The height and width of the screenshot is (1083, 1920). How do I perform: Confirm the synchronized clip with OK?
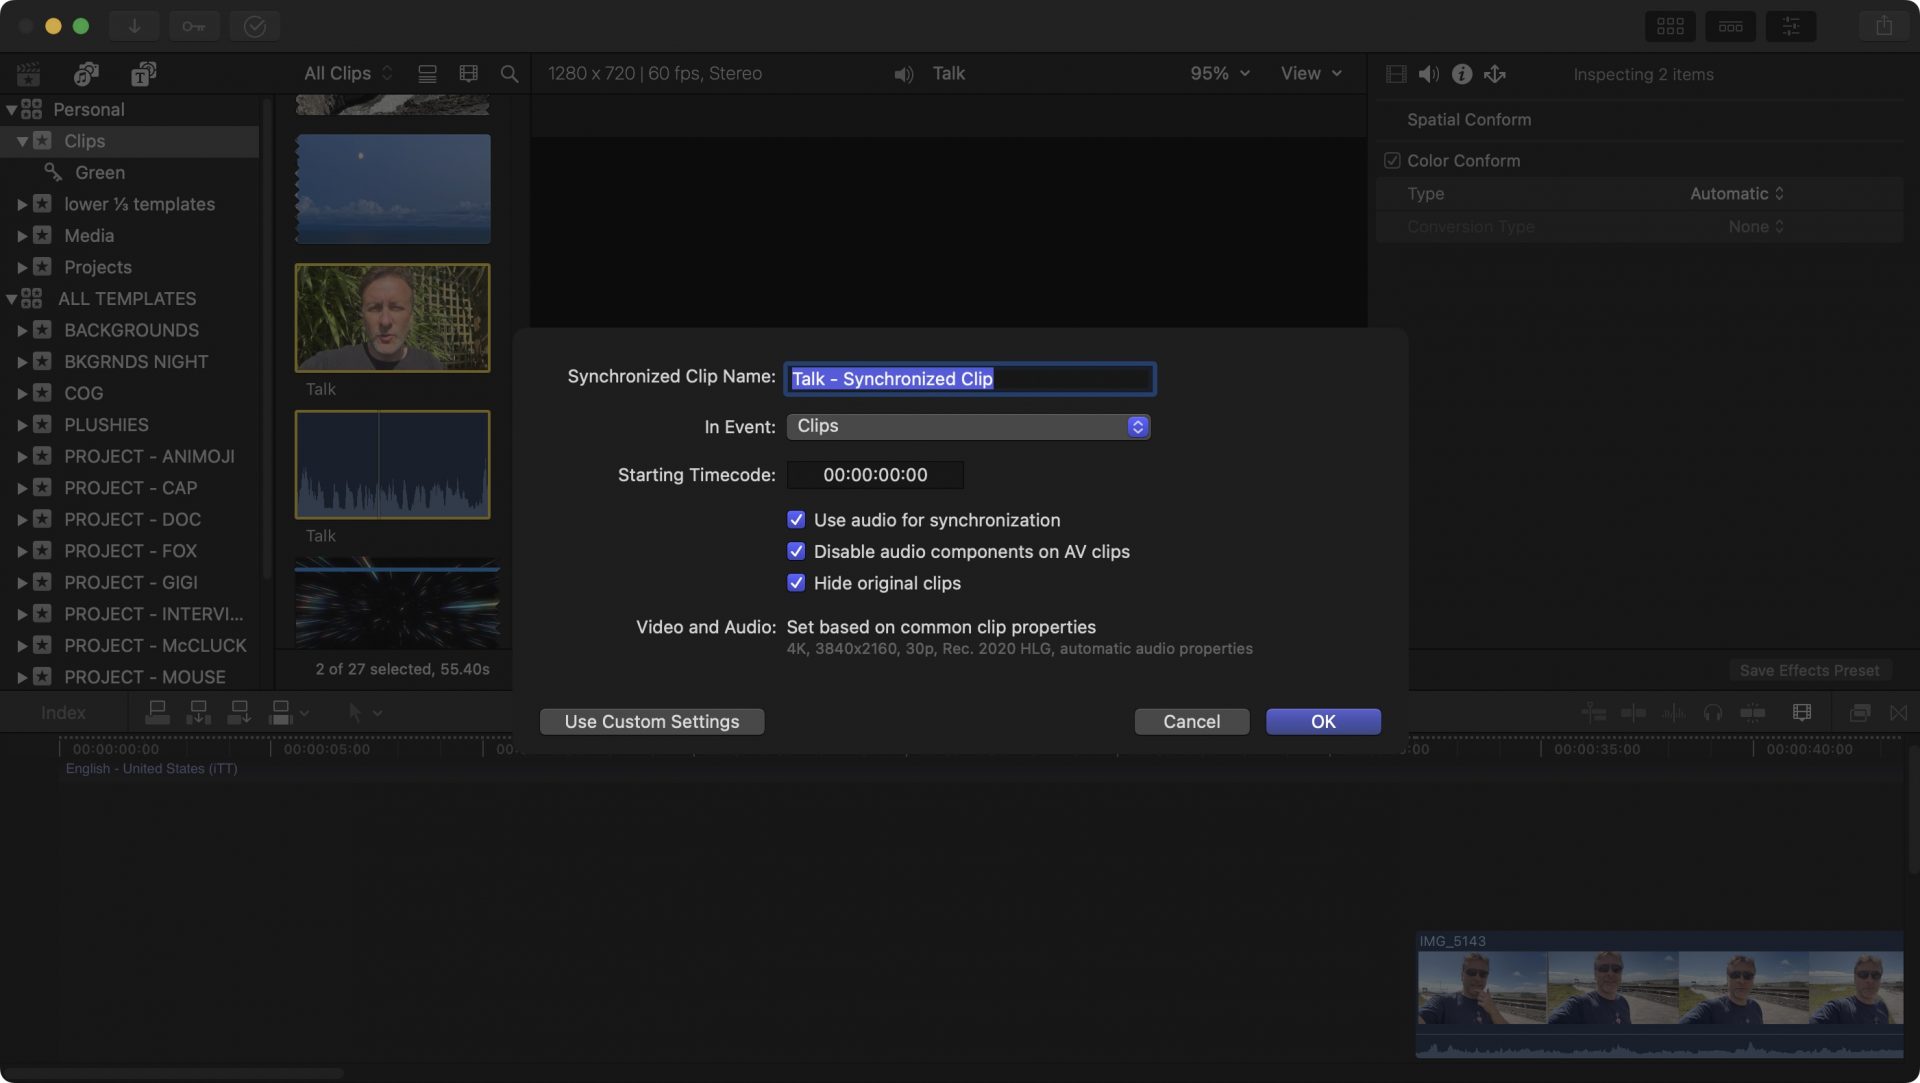pos(1322,721)
